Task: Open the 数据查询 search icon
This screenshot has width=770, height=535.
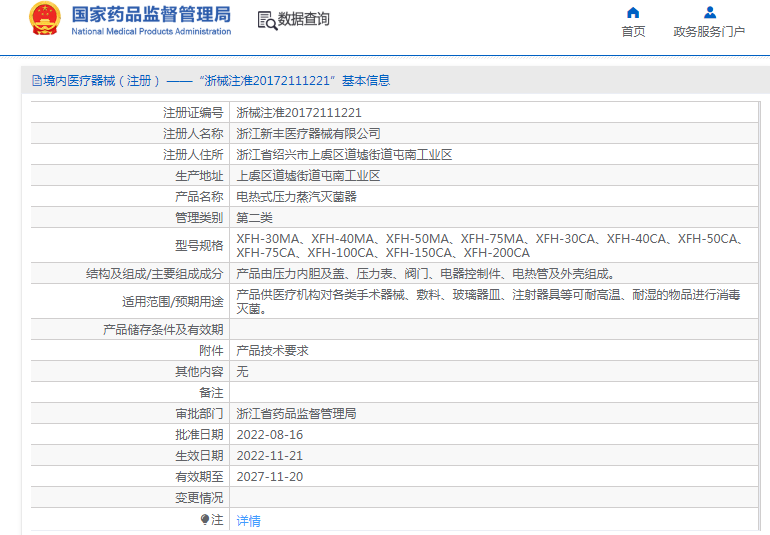Action: [267, 21]
